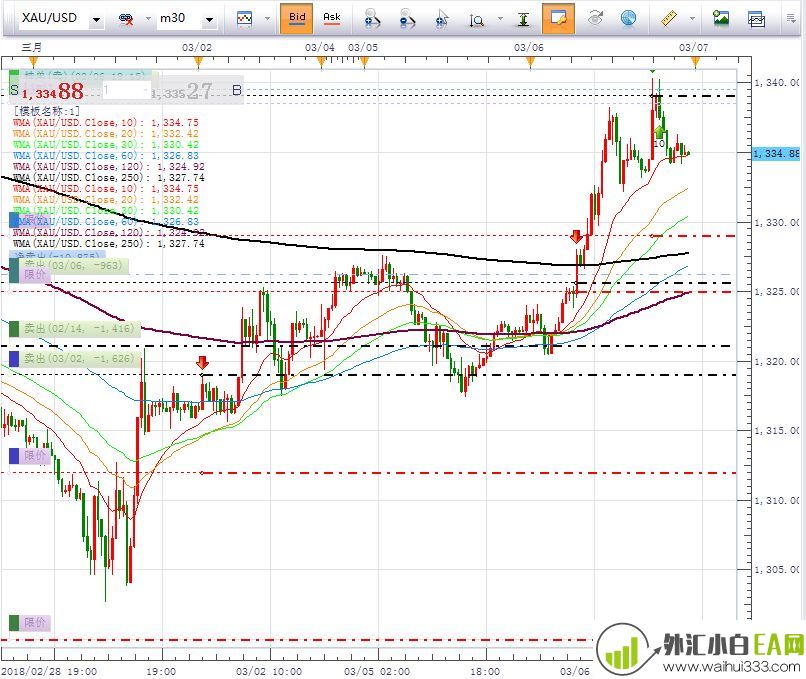
Task: Click the green vertical autoscale icon
Action: [523, 18]
